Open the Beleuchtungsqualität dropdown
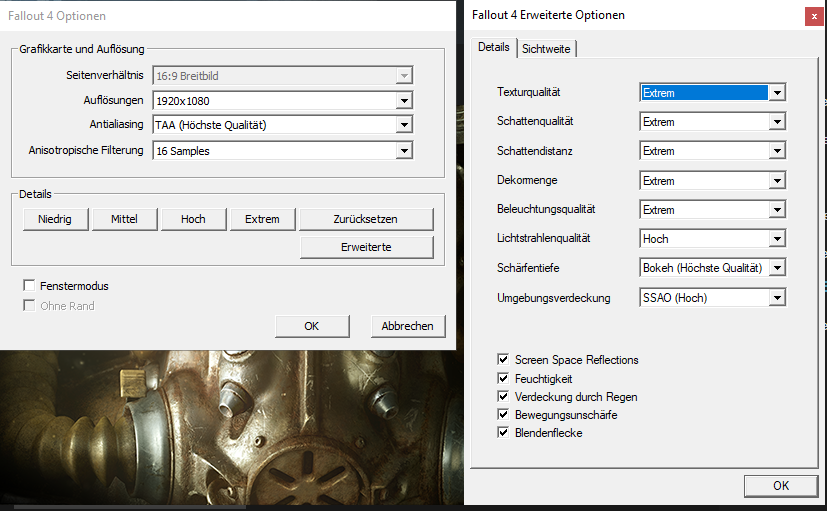The height and width of the screenshot is (511, 827). click(x=713, y=209)
